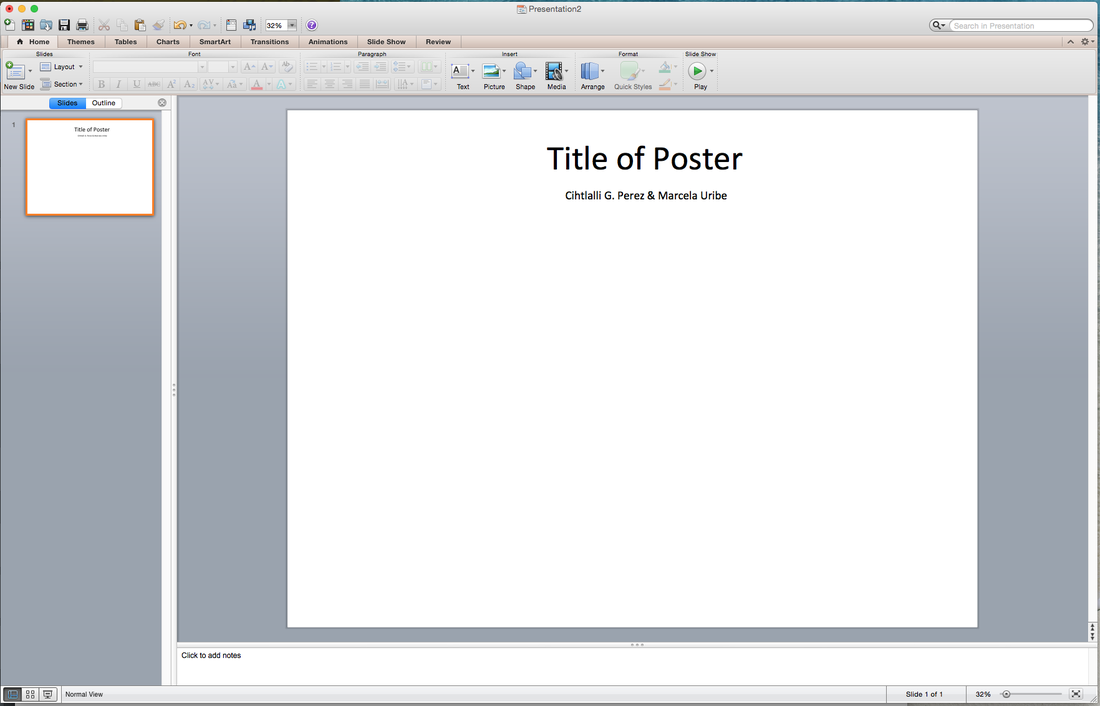Open the purple Help icon
Image resolution: width=1100 pixels, height=706 pixels.
312,25
